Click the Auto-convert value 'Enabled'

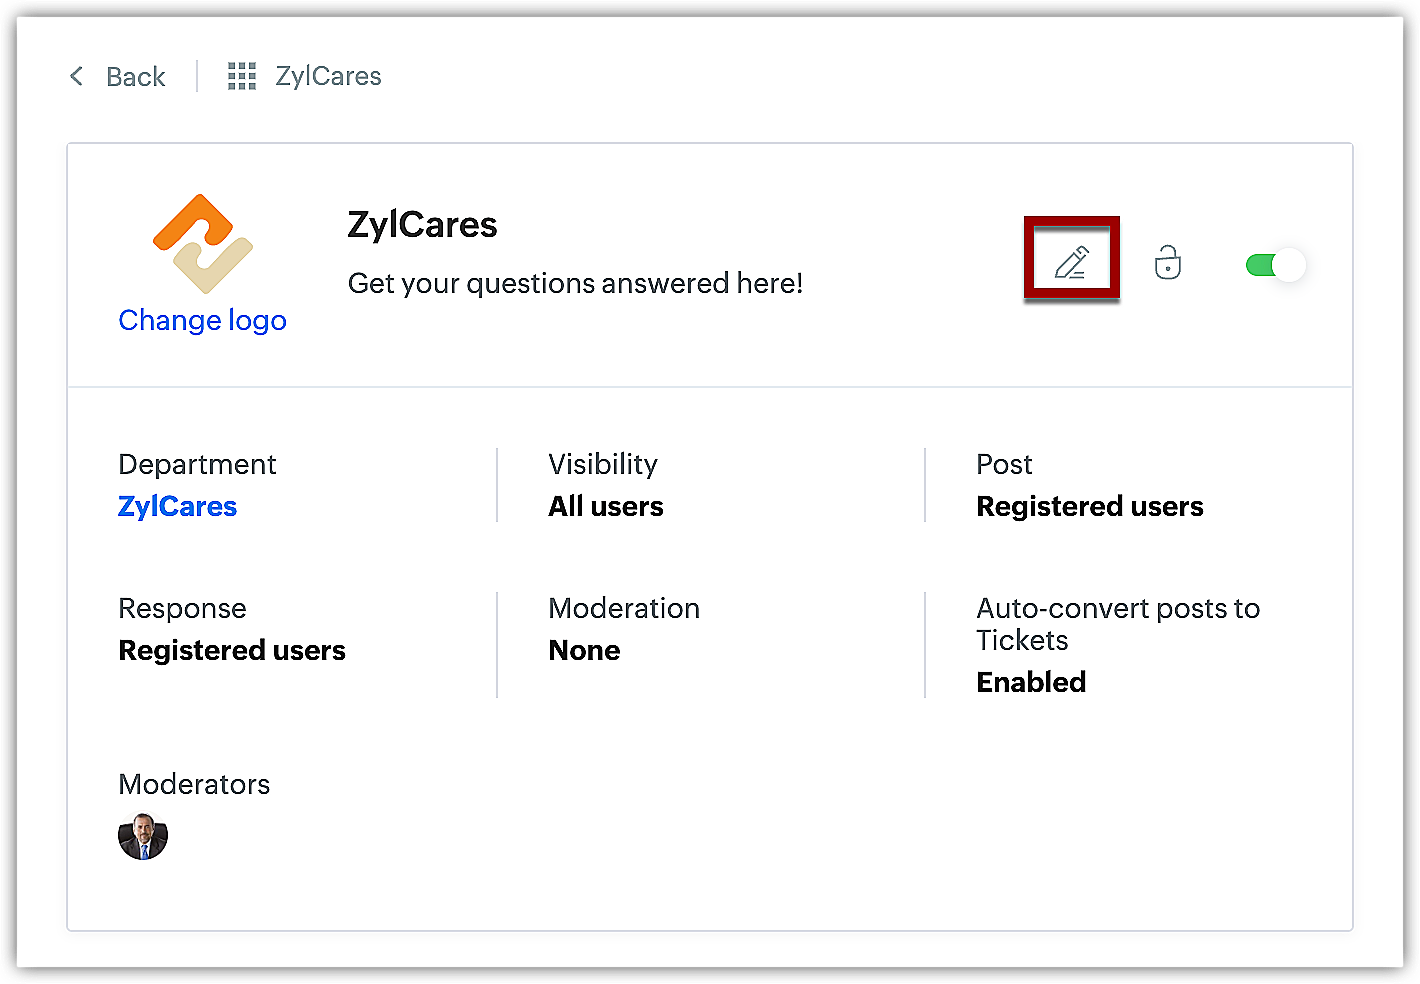click(x=1030, y=682)
